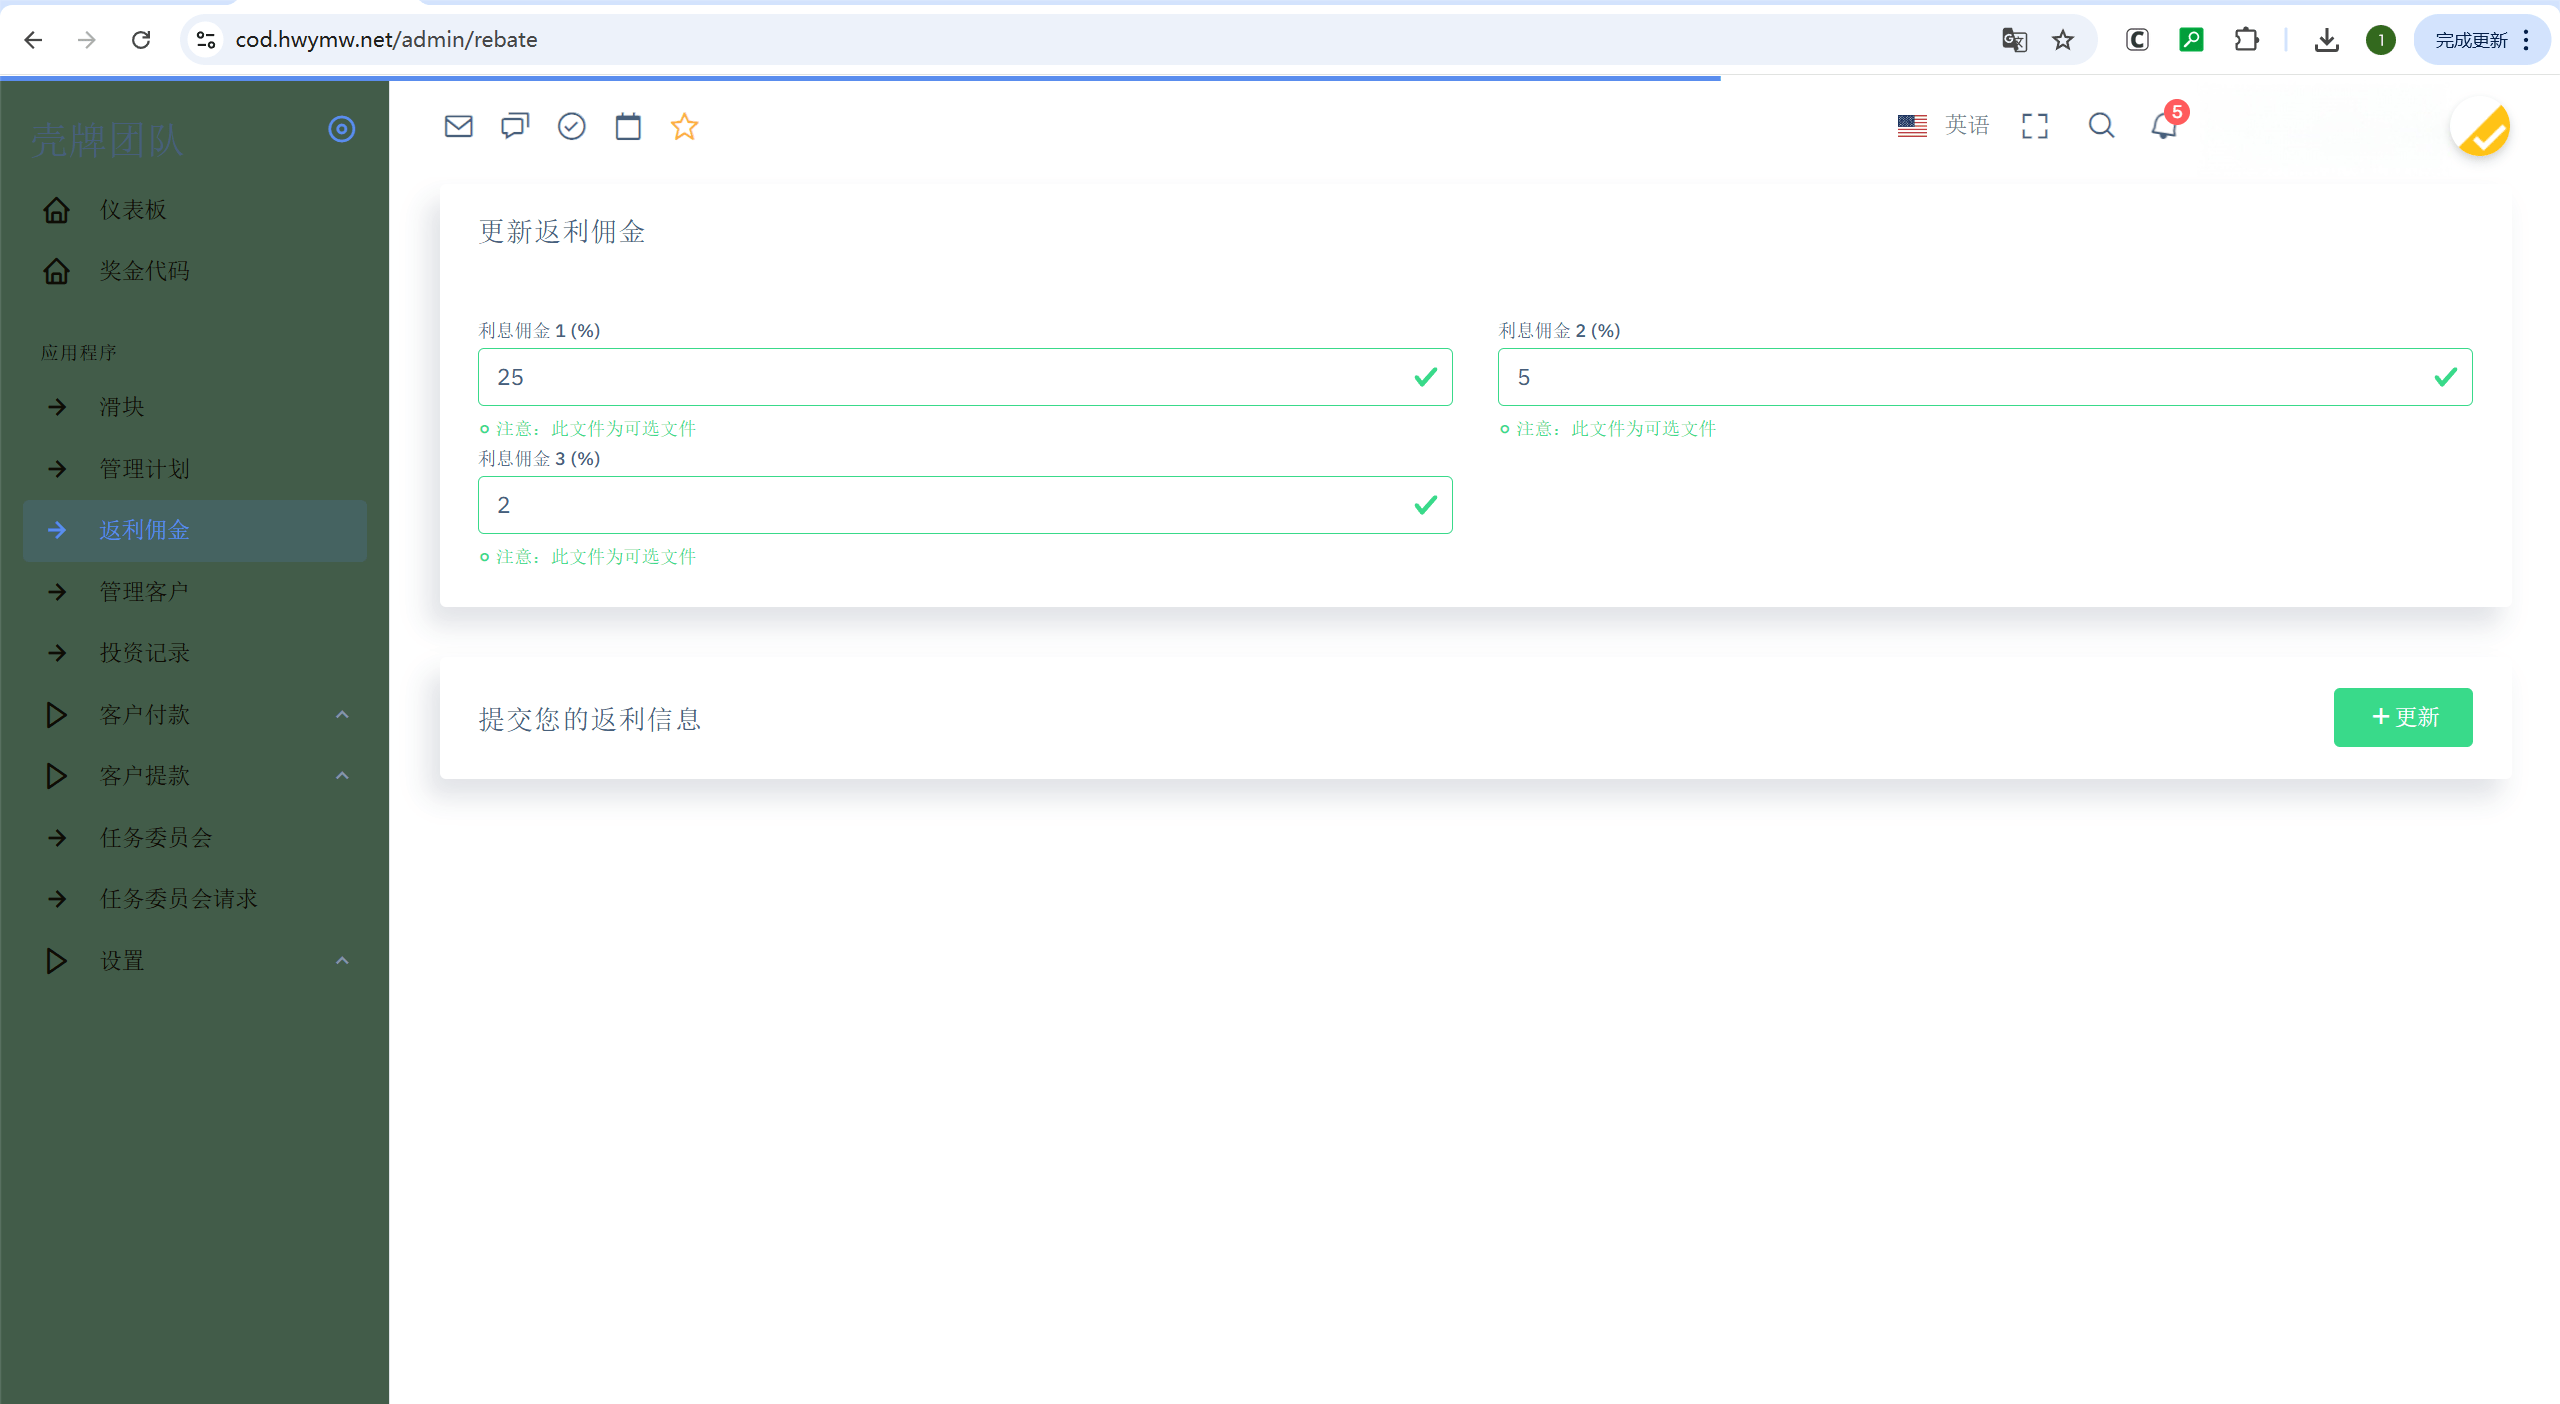
Task: Click the Google Translate icon in address bar
Action: 2014,40
